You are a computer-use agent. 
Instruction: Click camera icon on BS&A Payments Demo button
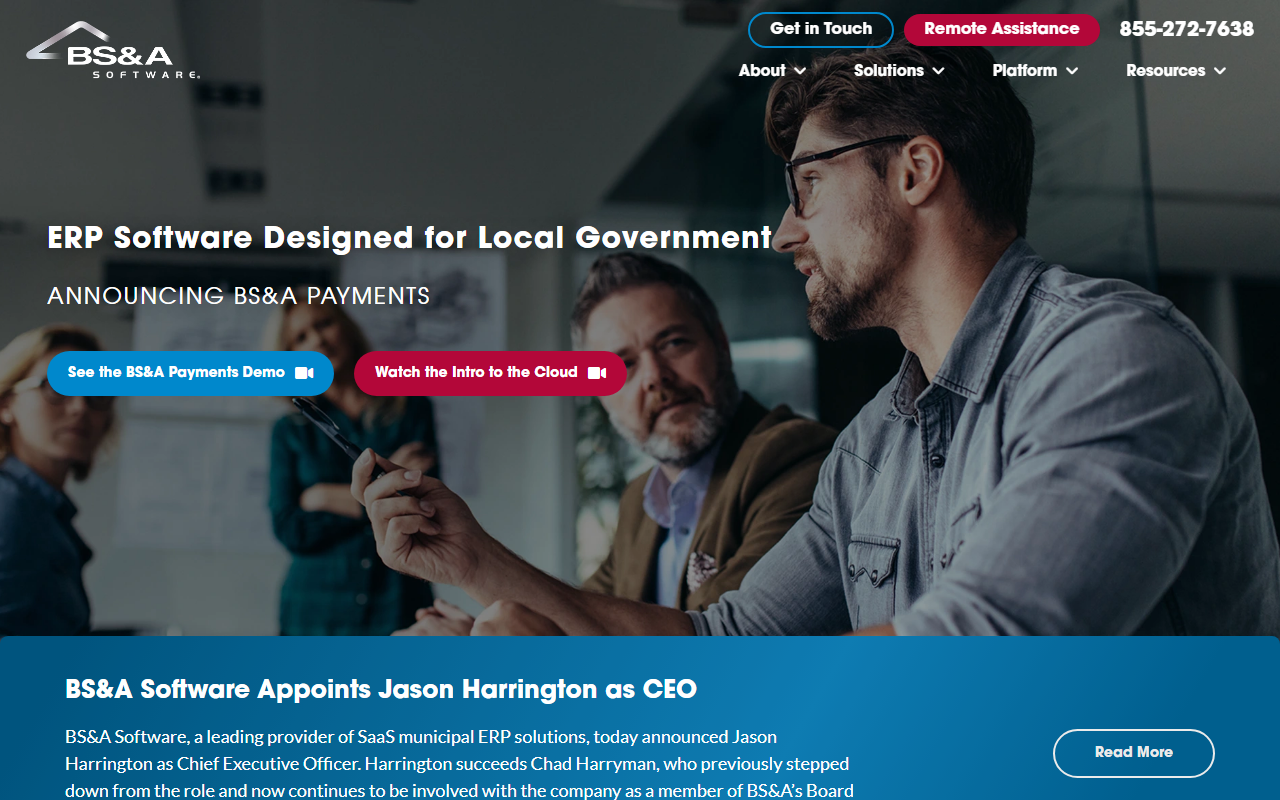pos(304,373)
